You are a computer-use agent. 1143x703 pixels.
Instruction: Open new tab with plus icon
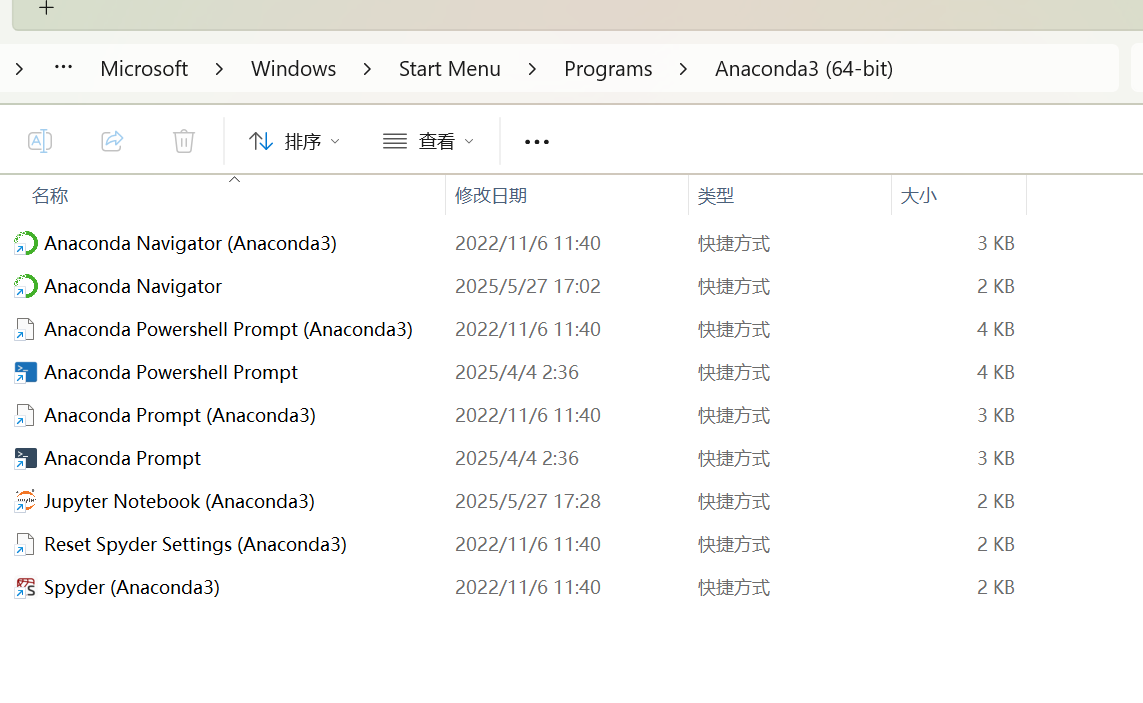tap(46, 8)
